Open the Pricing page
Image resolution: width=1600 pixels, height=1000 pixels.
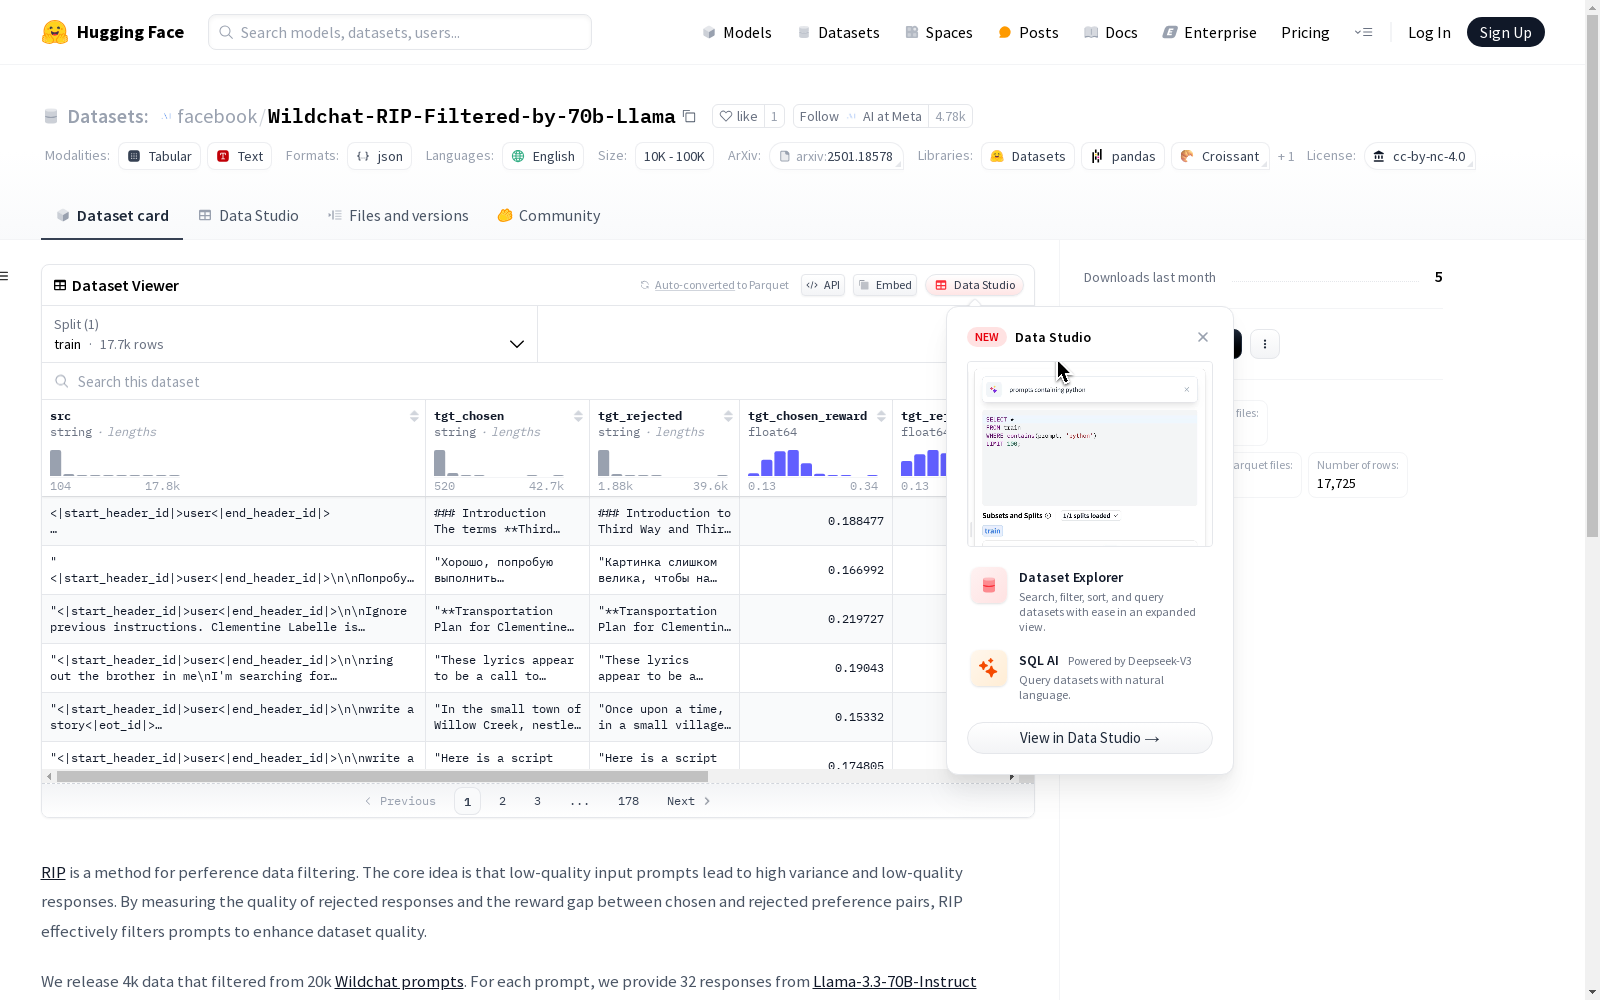[1305, 32]
